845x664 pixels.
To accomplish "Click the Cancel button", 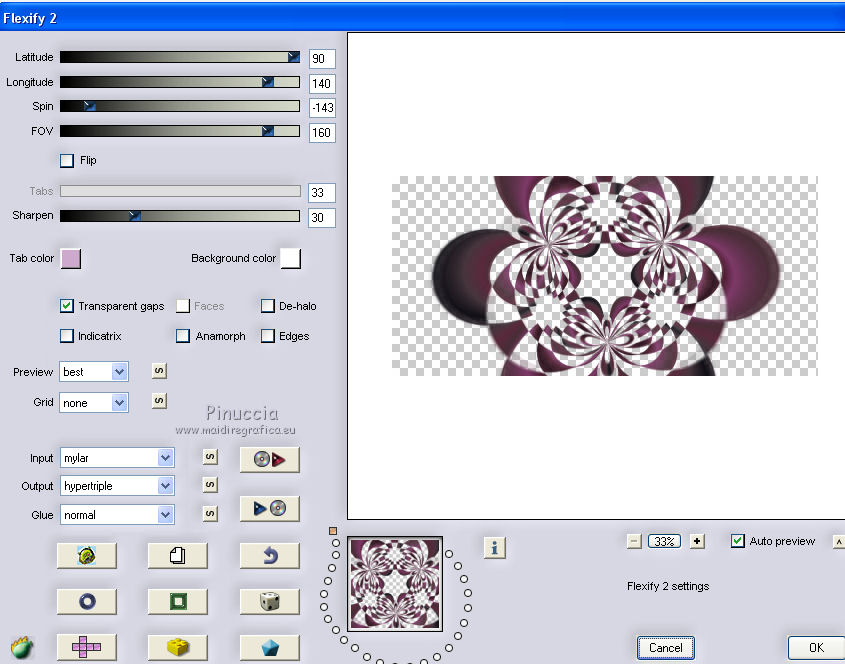I will [666, 647].
